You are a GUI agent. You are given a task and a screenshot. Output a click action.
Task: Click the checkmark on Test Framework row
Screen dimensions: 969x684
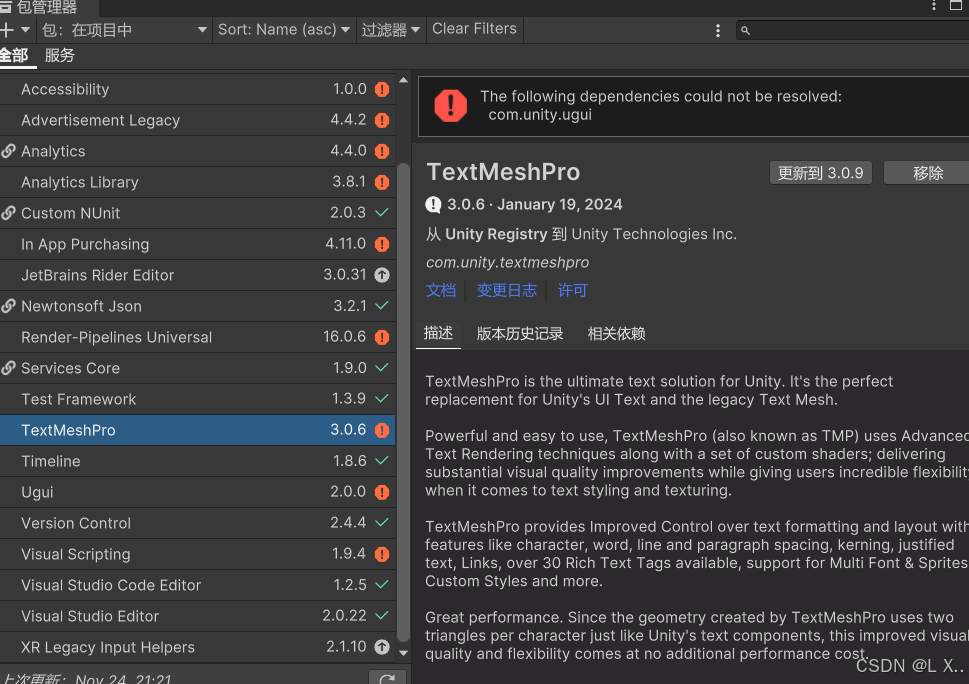[382, 399]
